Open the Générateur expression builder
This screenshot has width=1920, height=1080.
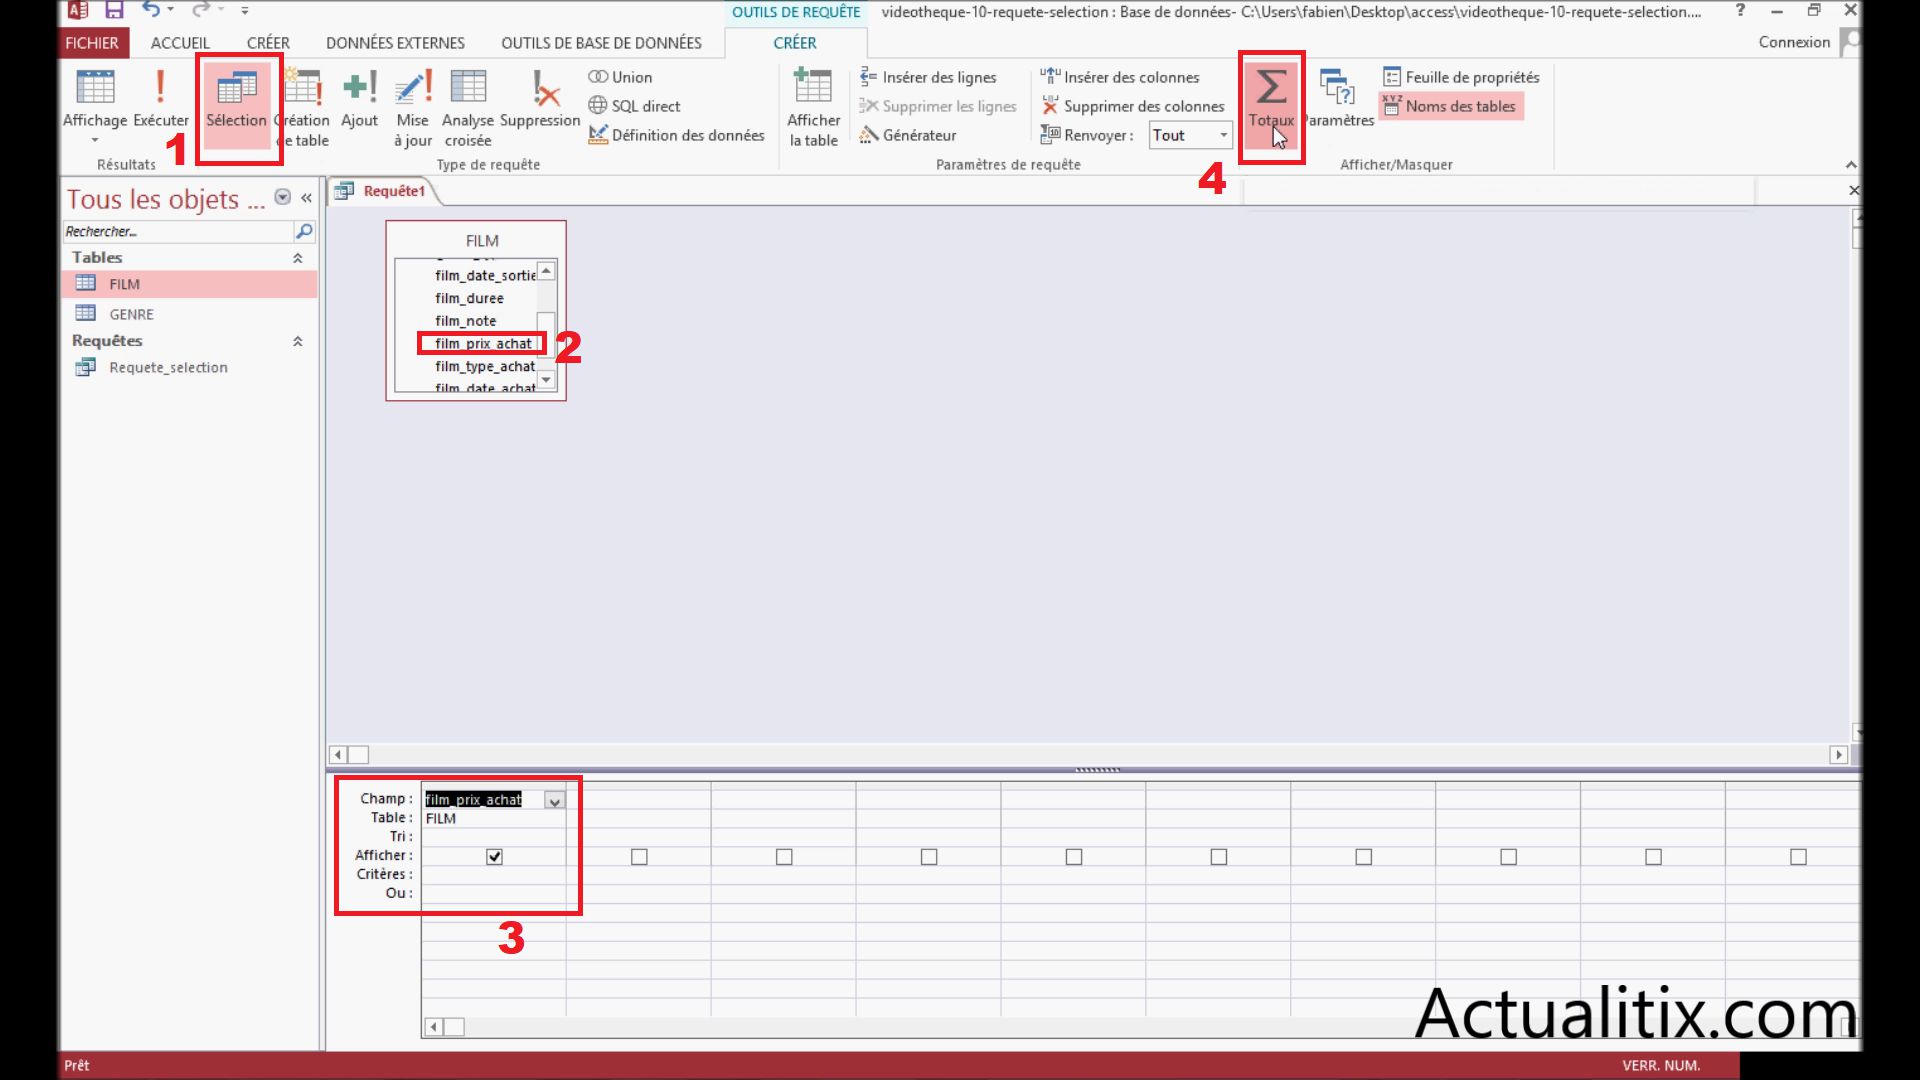(908, 135)
